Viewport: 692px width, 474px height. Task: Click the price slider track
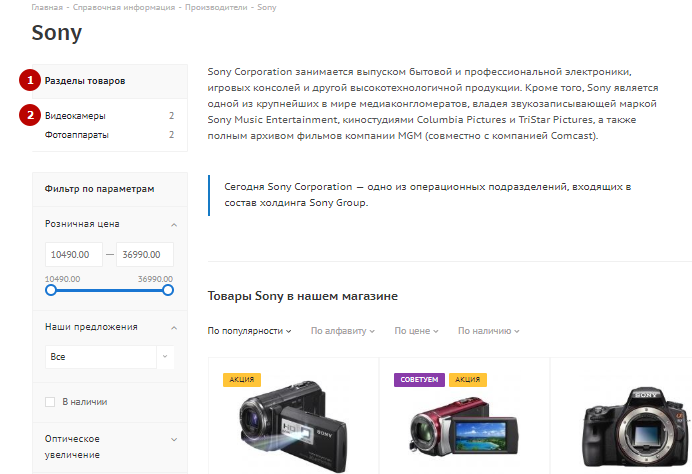click(x=109, y=290)
